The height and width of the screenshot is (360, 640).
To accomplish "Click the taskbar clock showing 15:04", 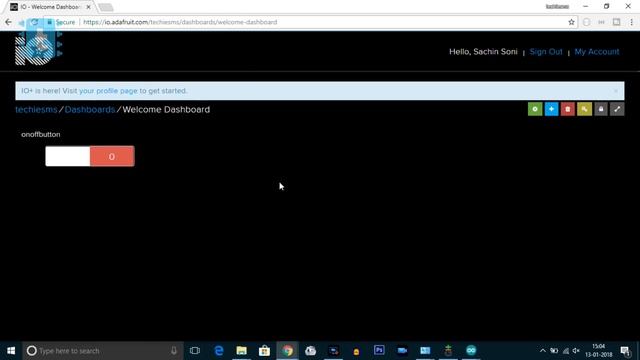I will tap(599, 351).
